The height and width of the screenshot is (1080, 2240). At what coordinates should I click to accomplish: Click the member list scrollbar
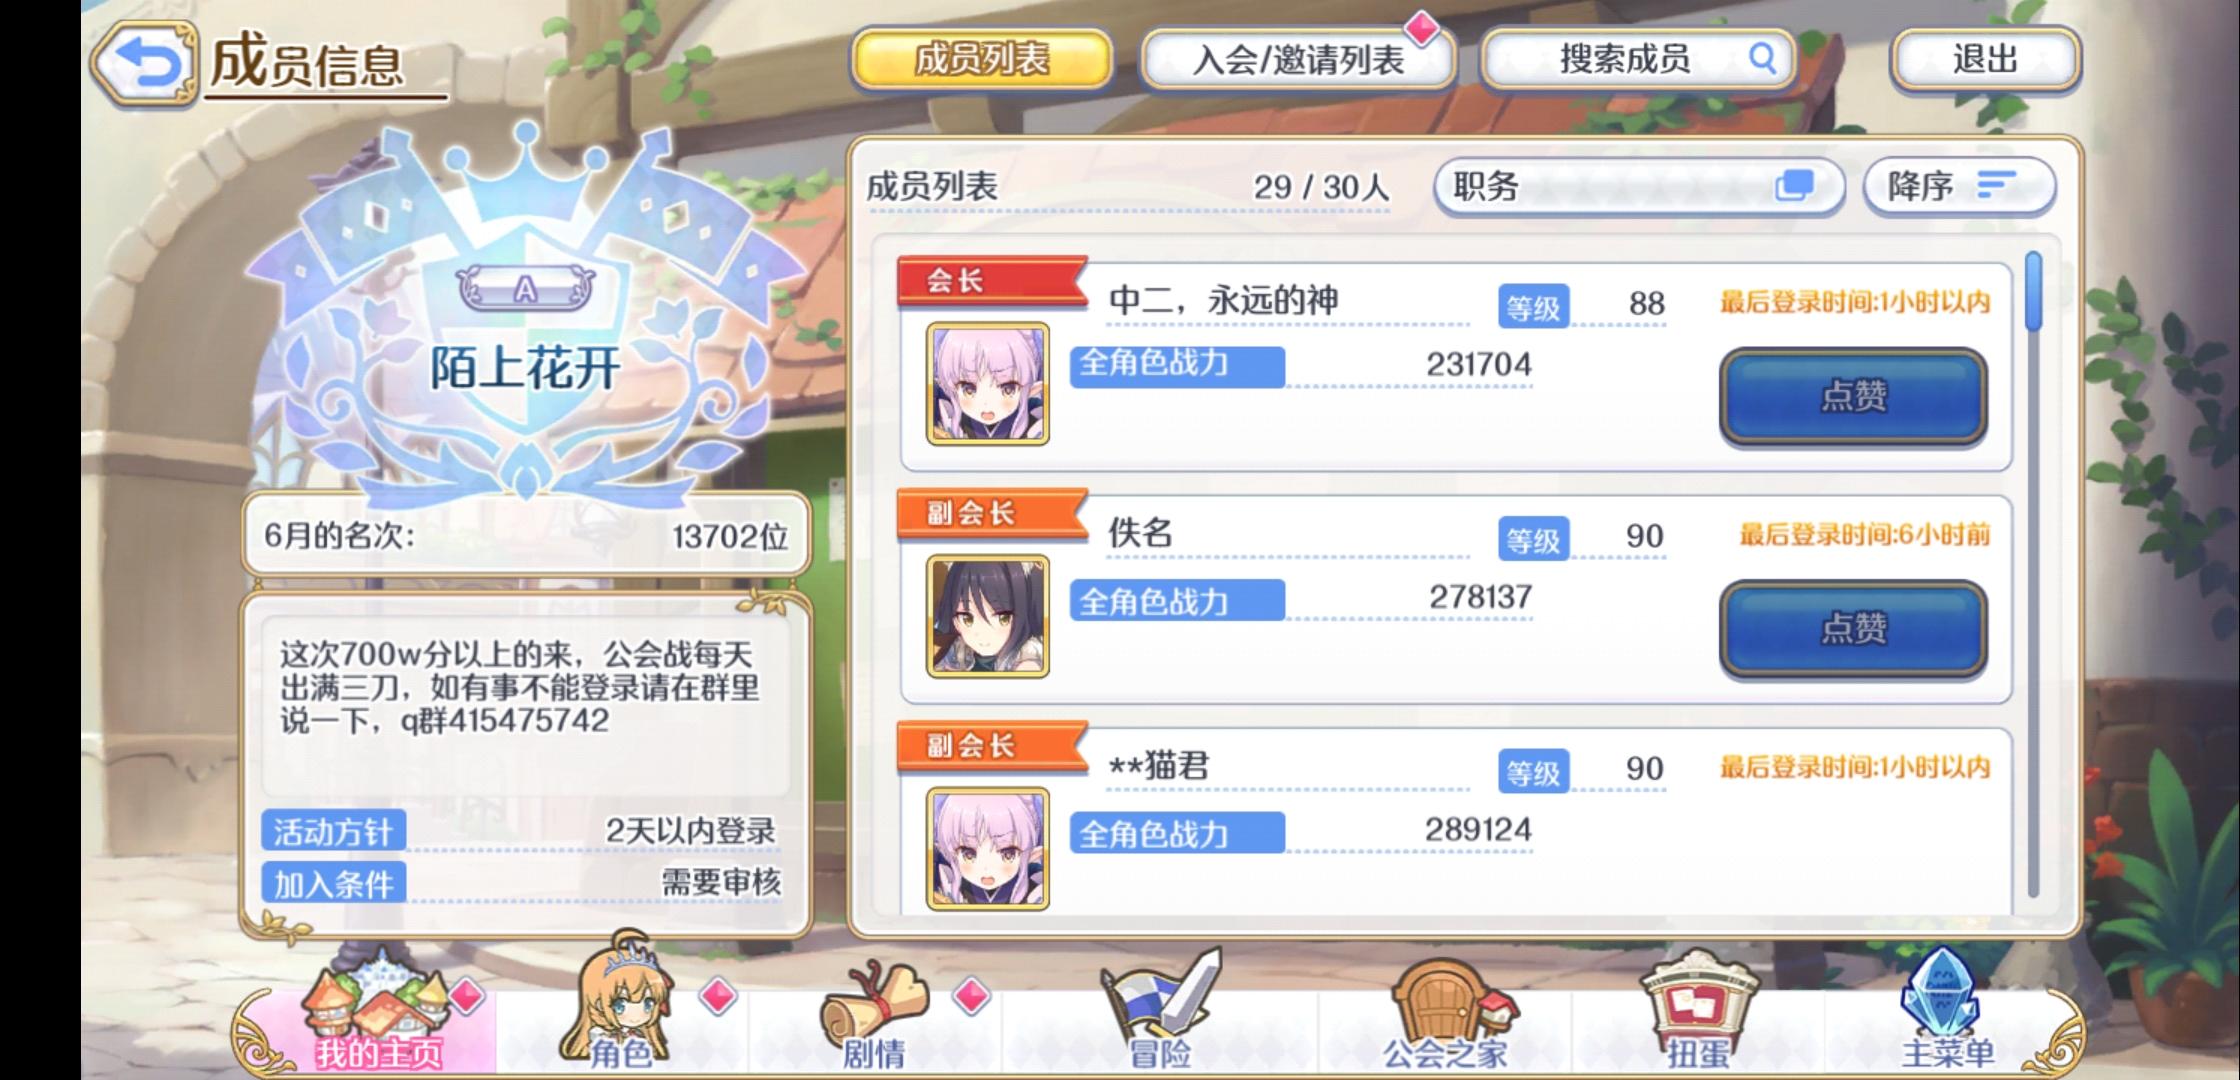click(x=2033, y=575)
